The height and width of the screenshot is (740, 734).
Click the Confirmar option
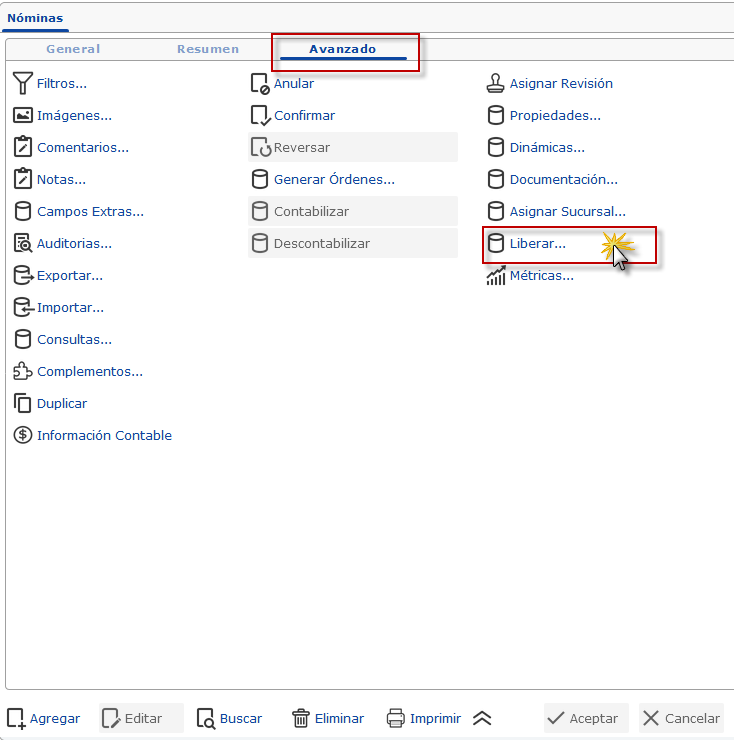click(304, 116)
